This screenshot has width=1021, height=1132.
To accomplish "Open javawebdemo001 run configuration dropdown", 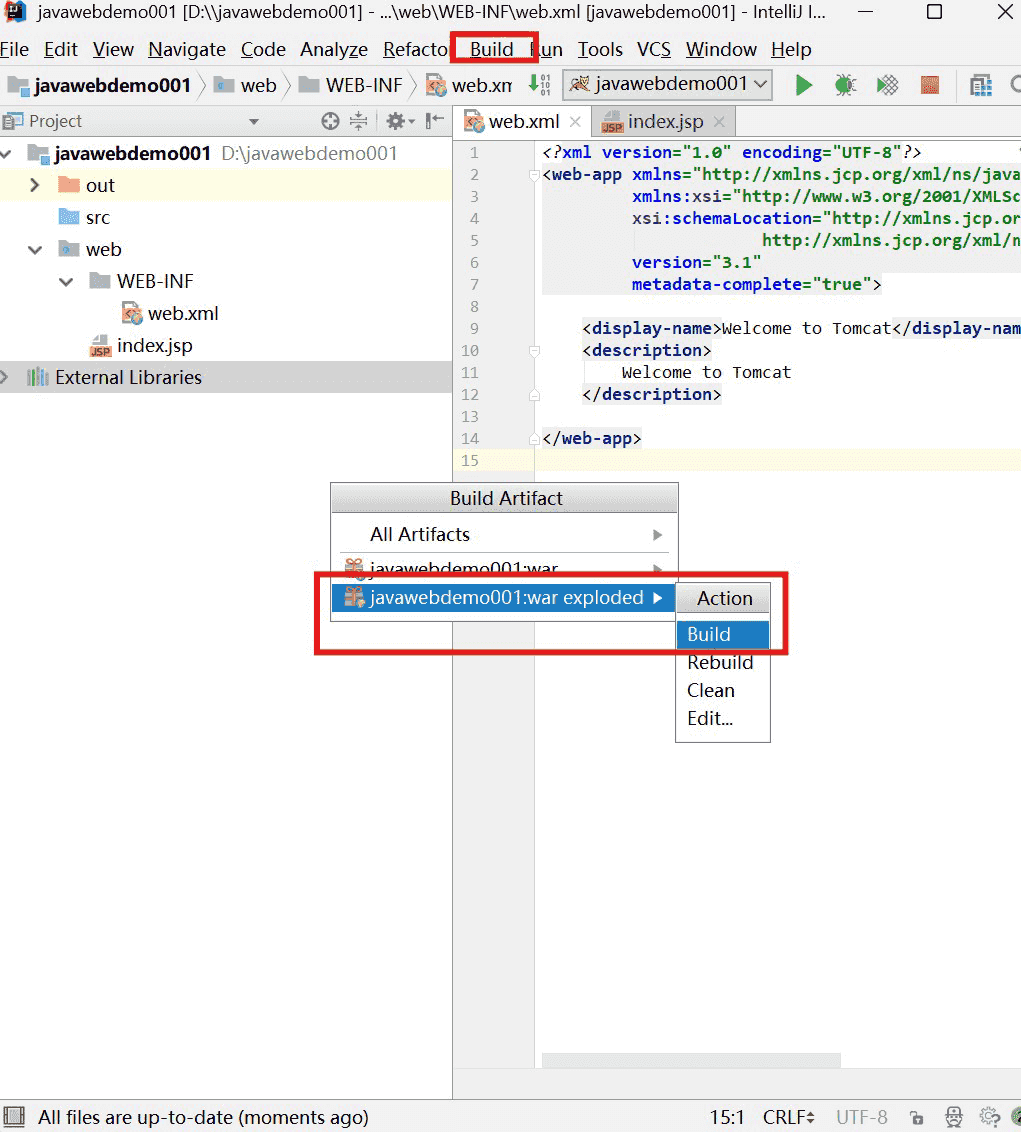I will click(668, 84).
